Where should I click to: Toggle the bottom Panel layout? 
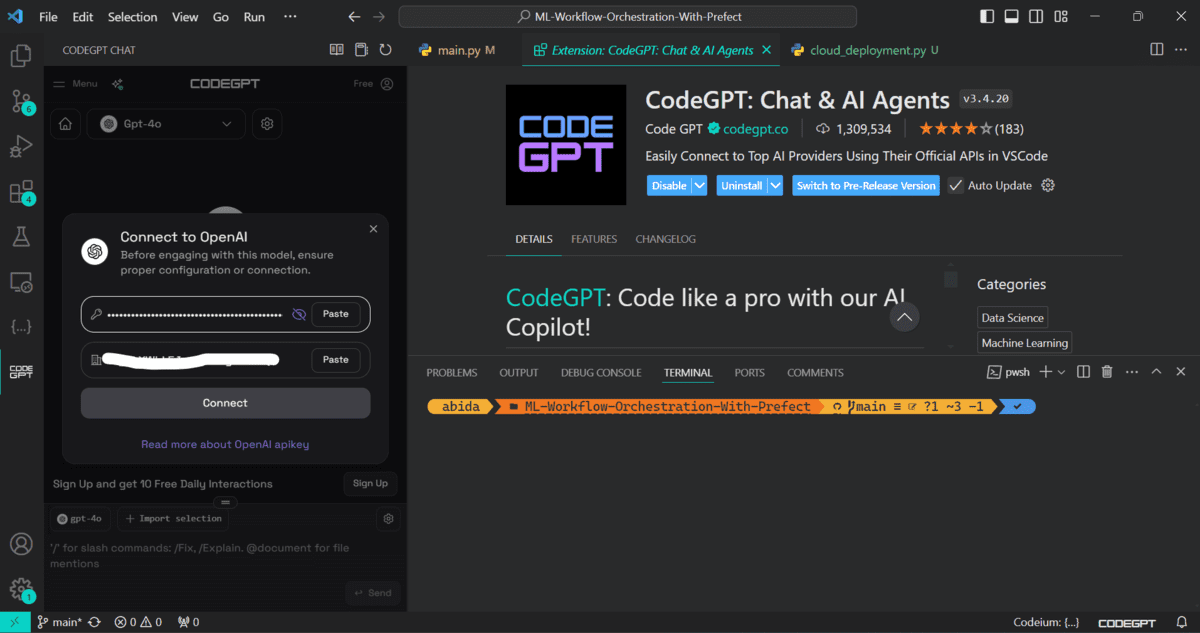click(1011, 16)
